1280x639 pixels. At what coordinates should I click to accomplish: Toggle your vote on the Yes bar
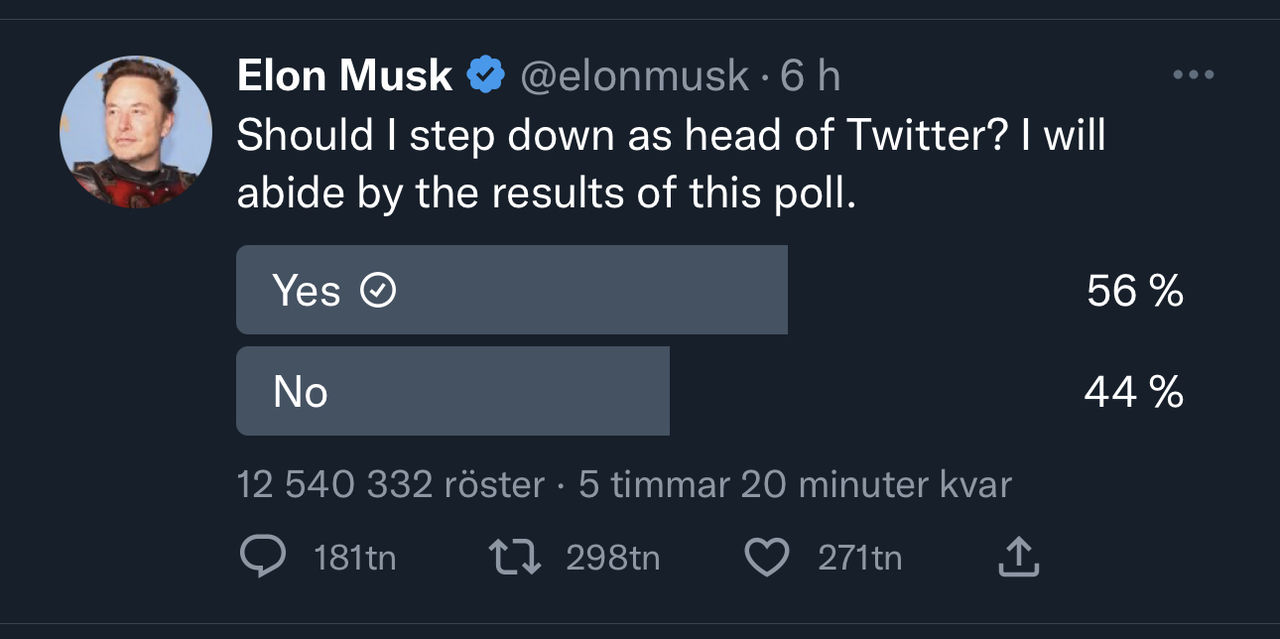coord(511,290)
